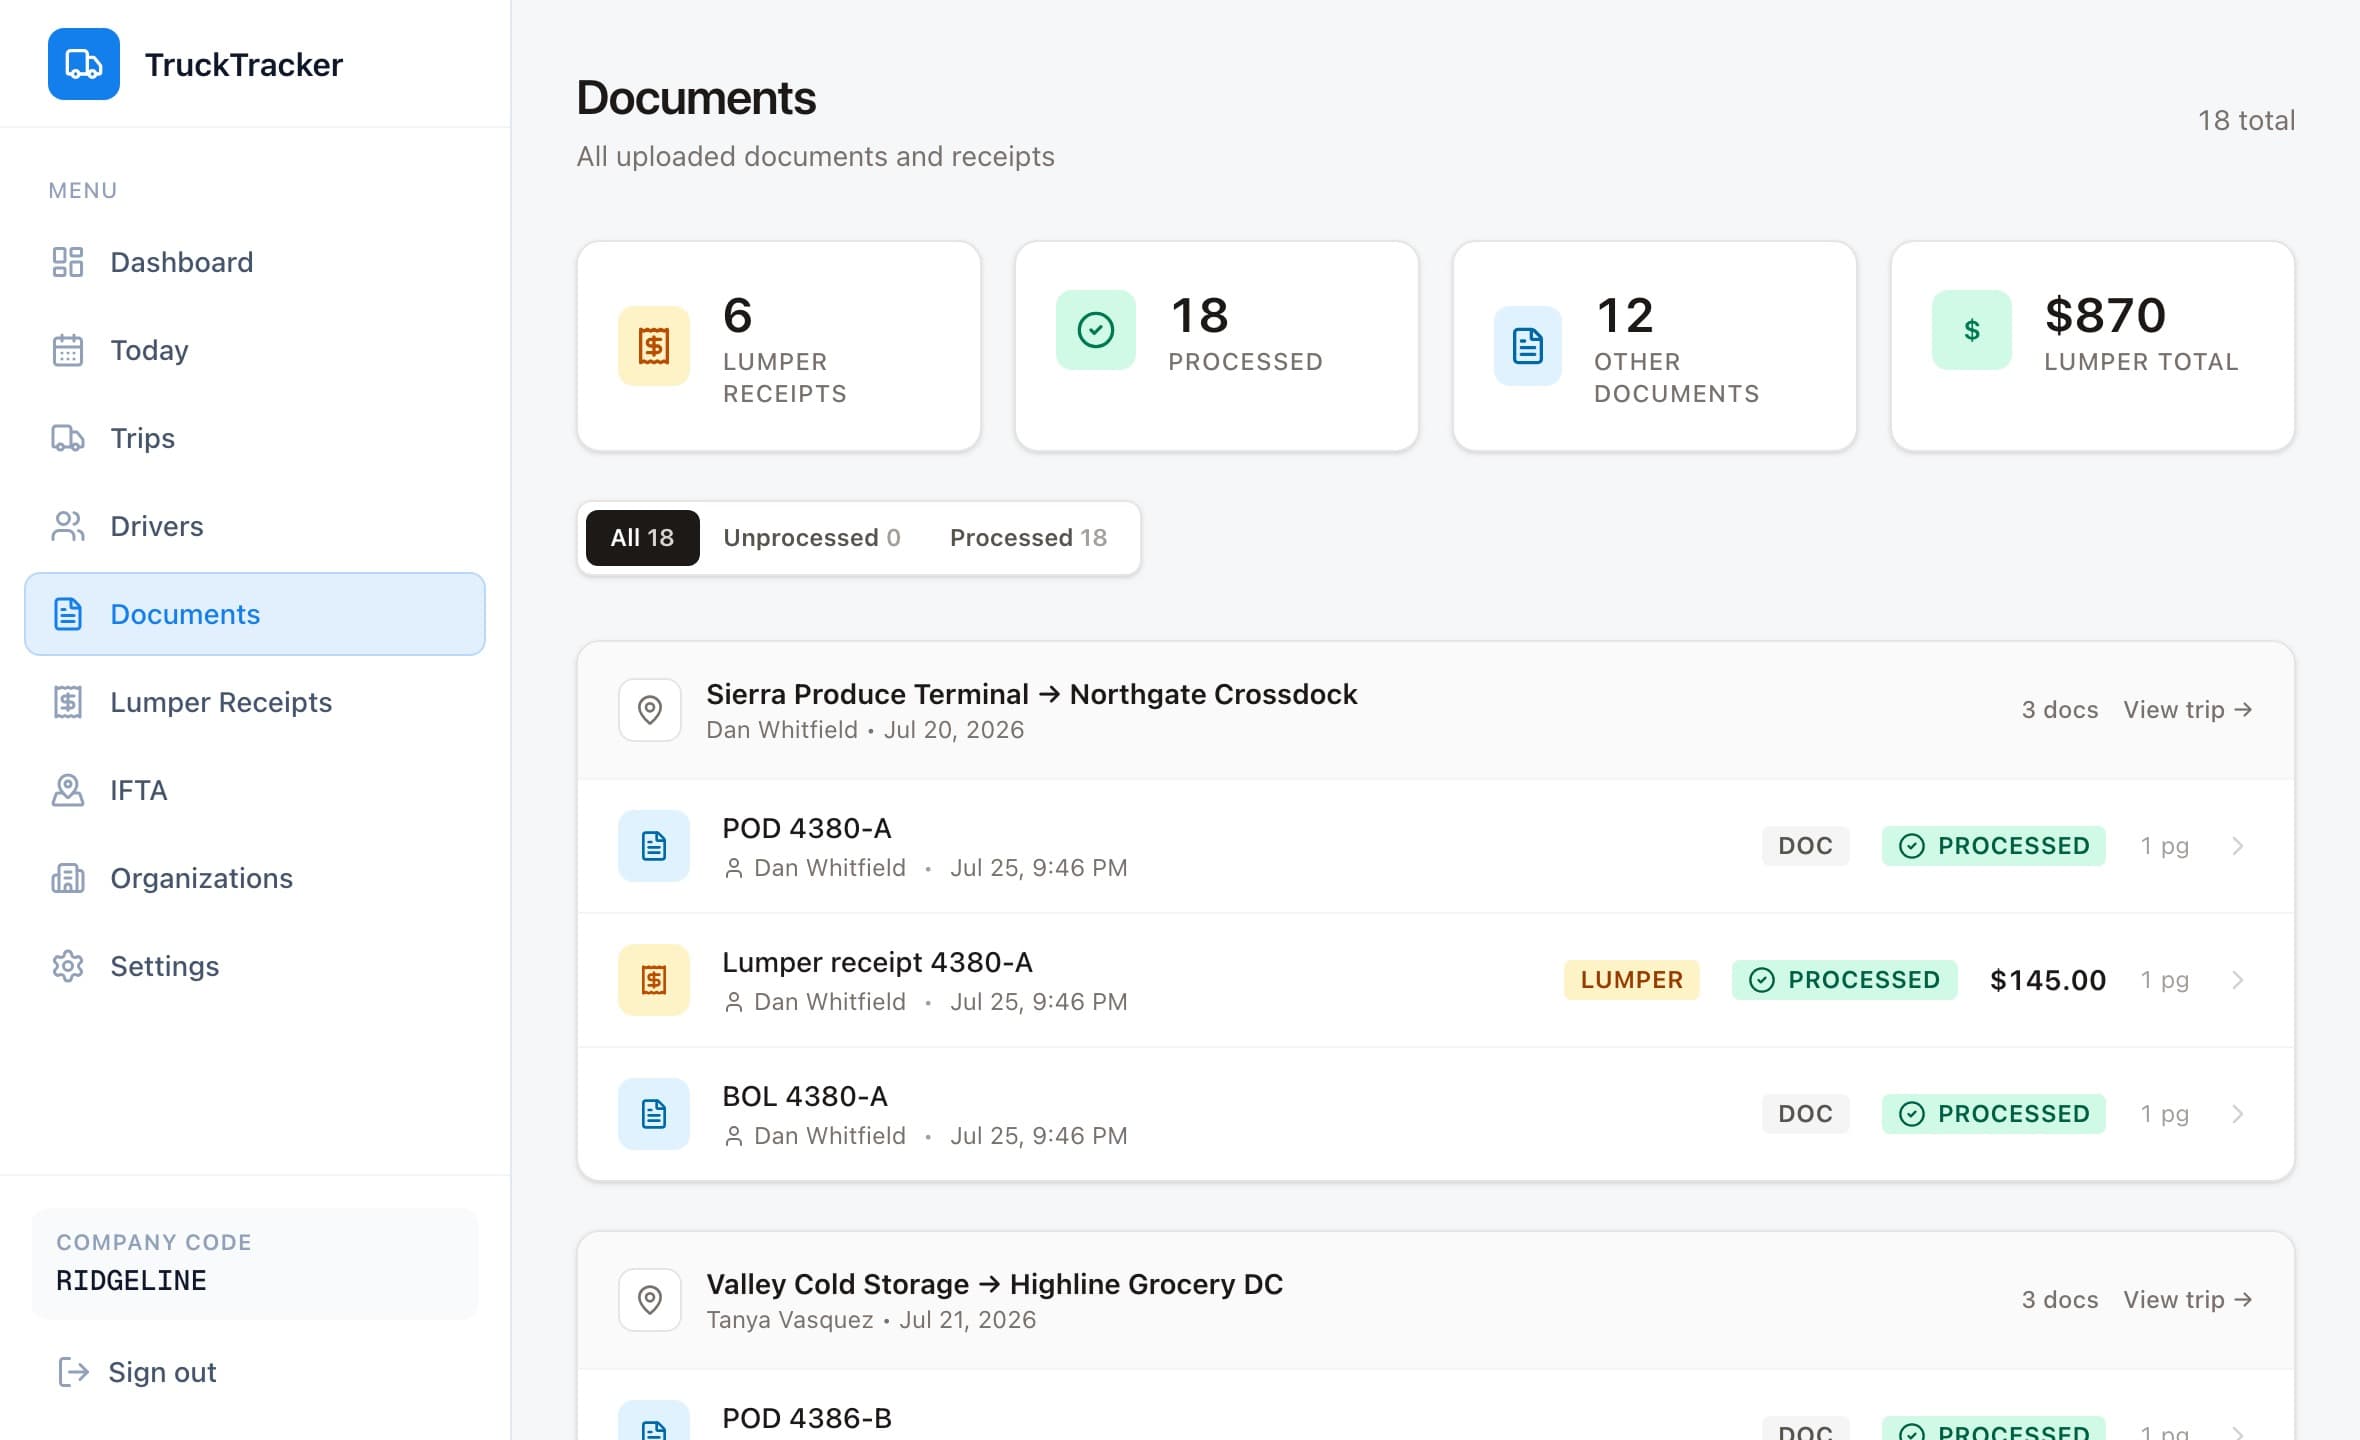Click the TruckTracker brand name
This screenshot has height=1440, width=2360.
244,65
